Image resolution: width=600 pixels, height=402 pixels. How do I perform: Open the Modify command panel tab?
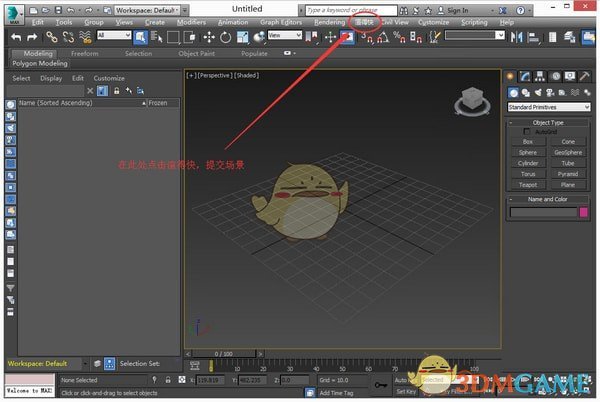coord(525,76)
